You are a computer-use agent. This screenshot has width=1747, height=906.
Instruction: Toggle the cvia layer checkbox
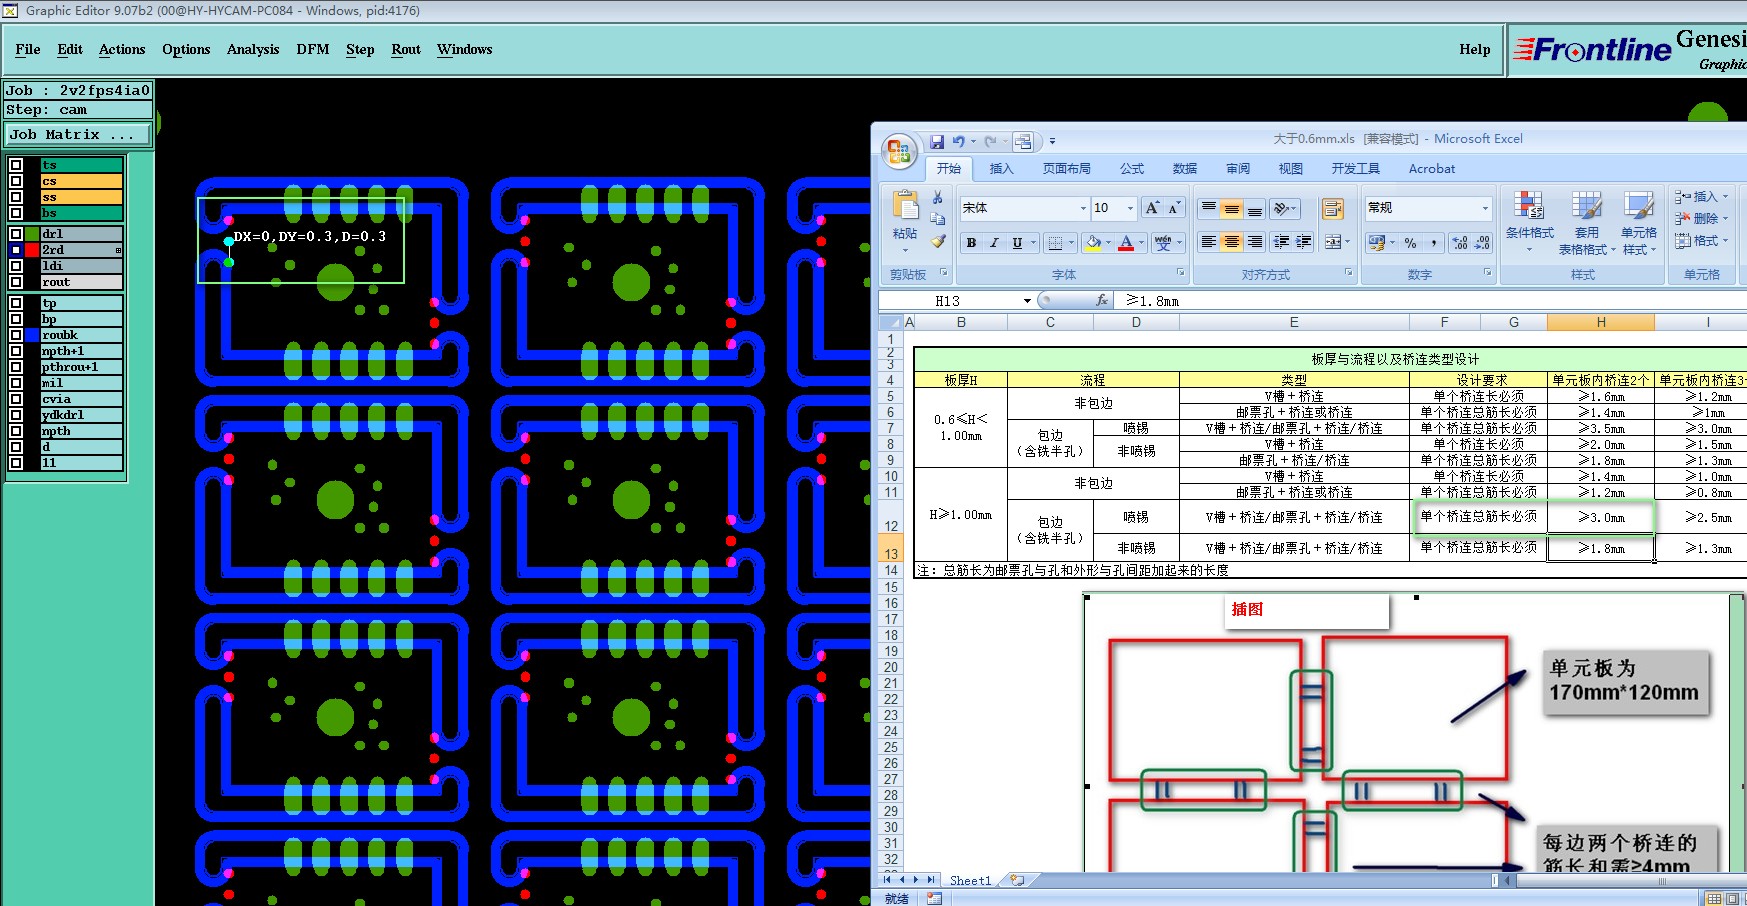pos(16,399)
